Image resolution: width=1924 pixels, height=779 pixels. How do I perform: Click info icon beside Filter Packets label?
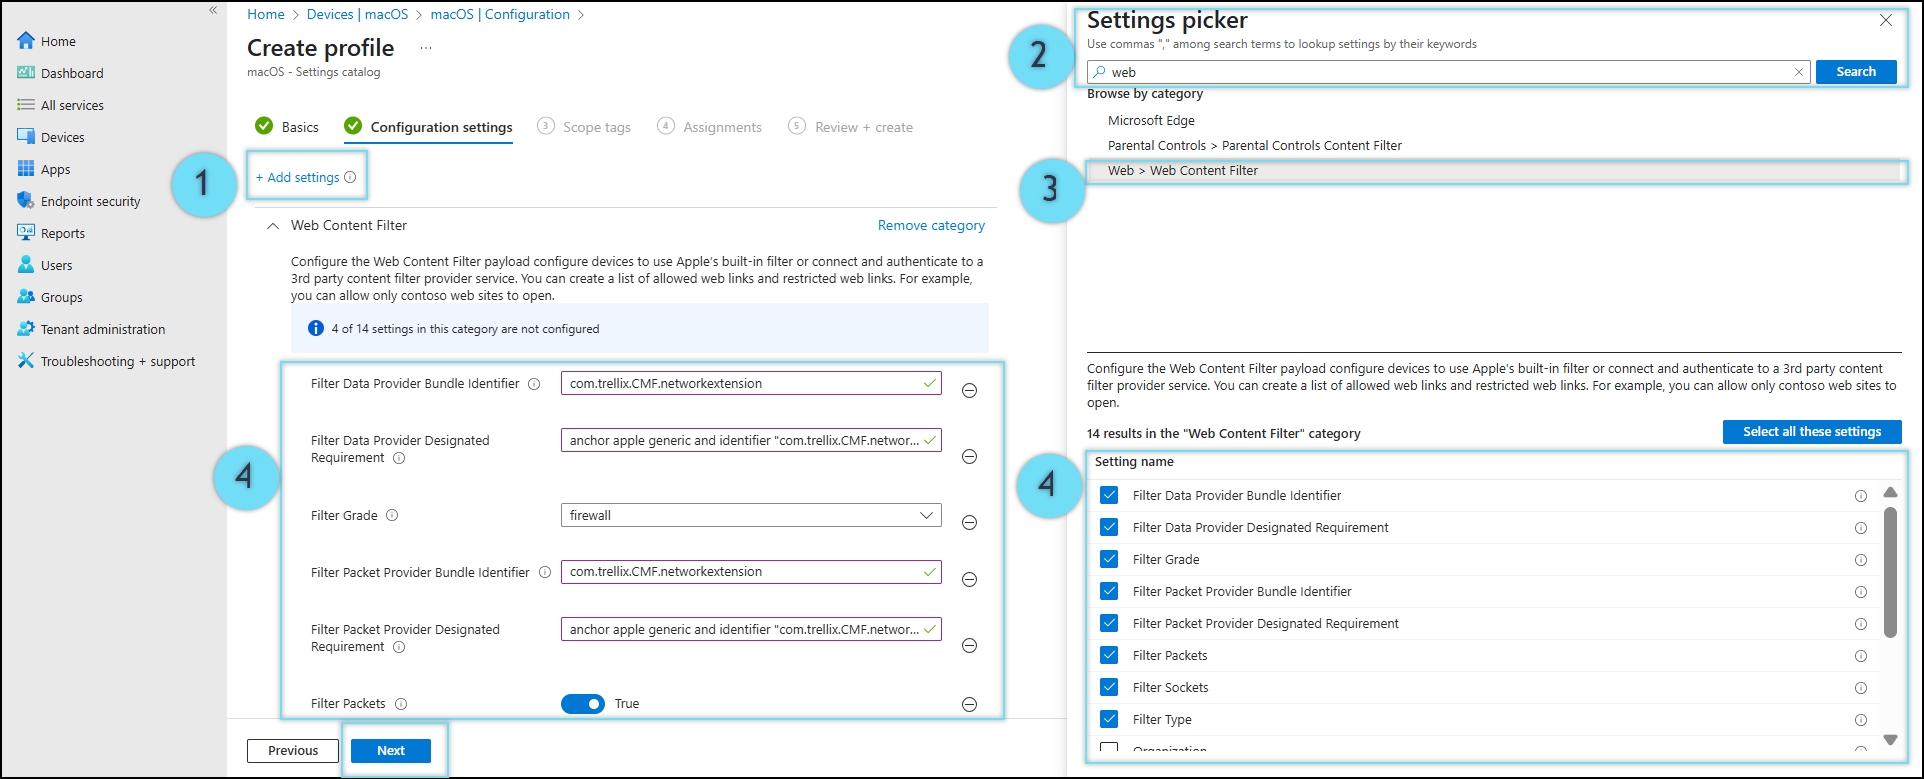pyautogui.click(x=401, y=704)
